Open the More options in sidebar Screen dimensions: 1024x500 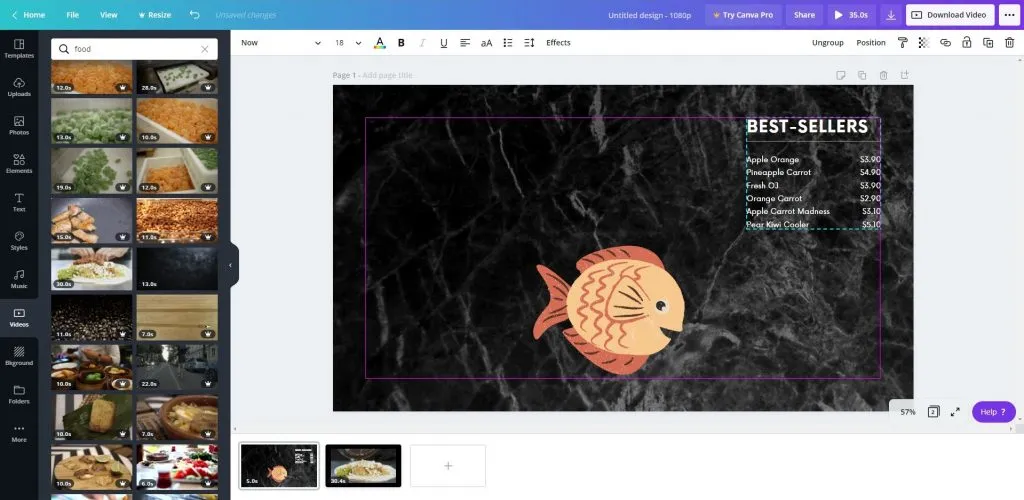tap(19, 433)
